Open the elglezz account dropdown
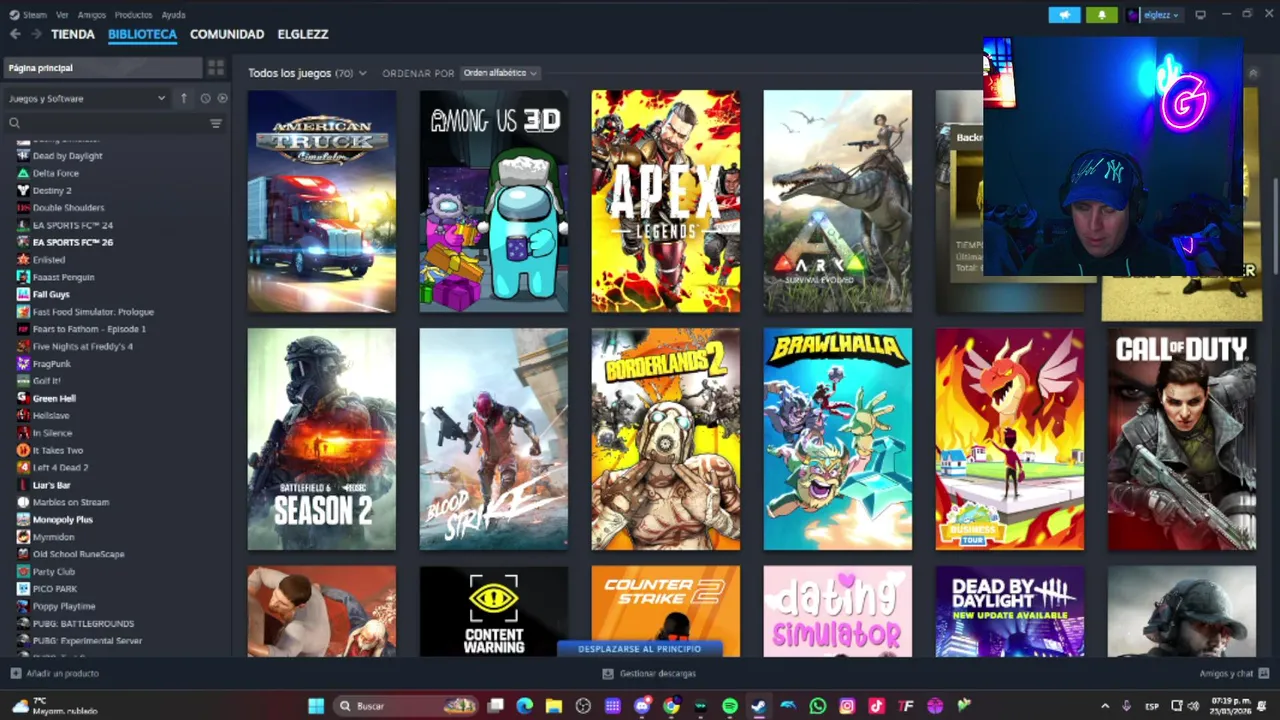The height and width of the screenshot is (720, 1280). 1154,15
